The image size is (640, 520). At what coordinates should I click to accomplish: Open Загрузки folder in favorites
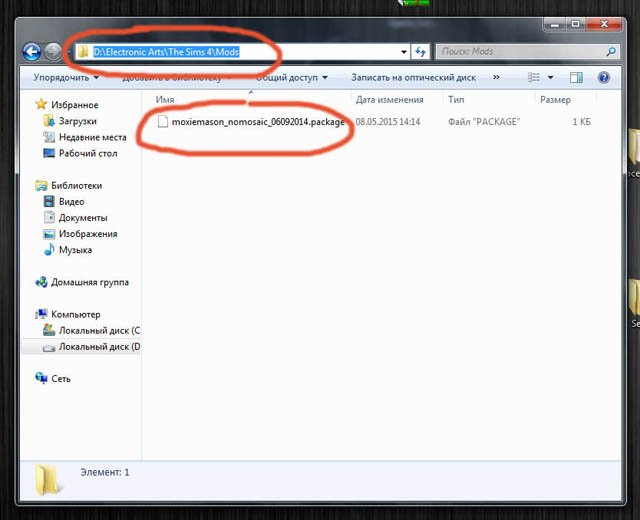coord(77,121)
